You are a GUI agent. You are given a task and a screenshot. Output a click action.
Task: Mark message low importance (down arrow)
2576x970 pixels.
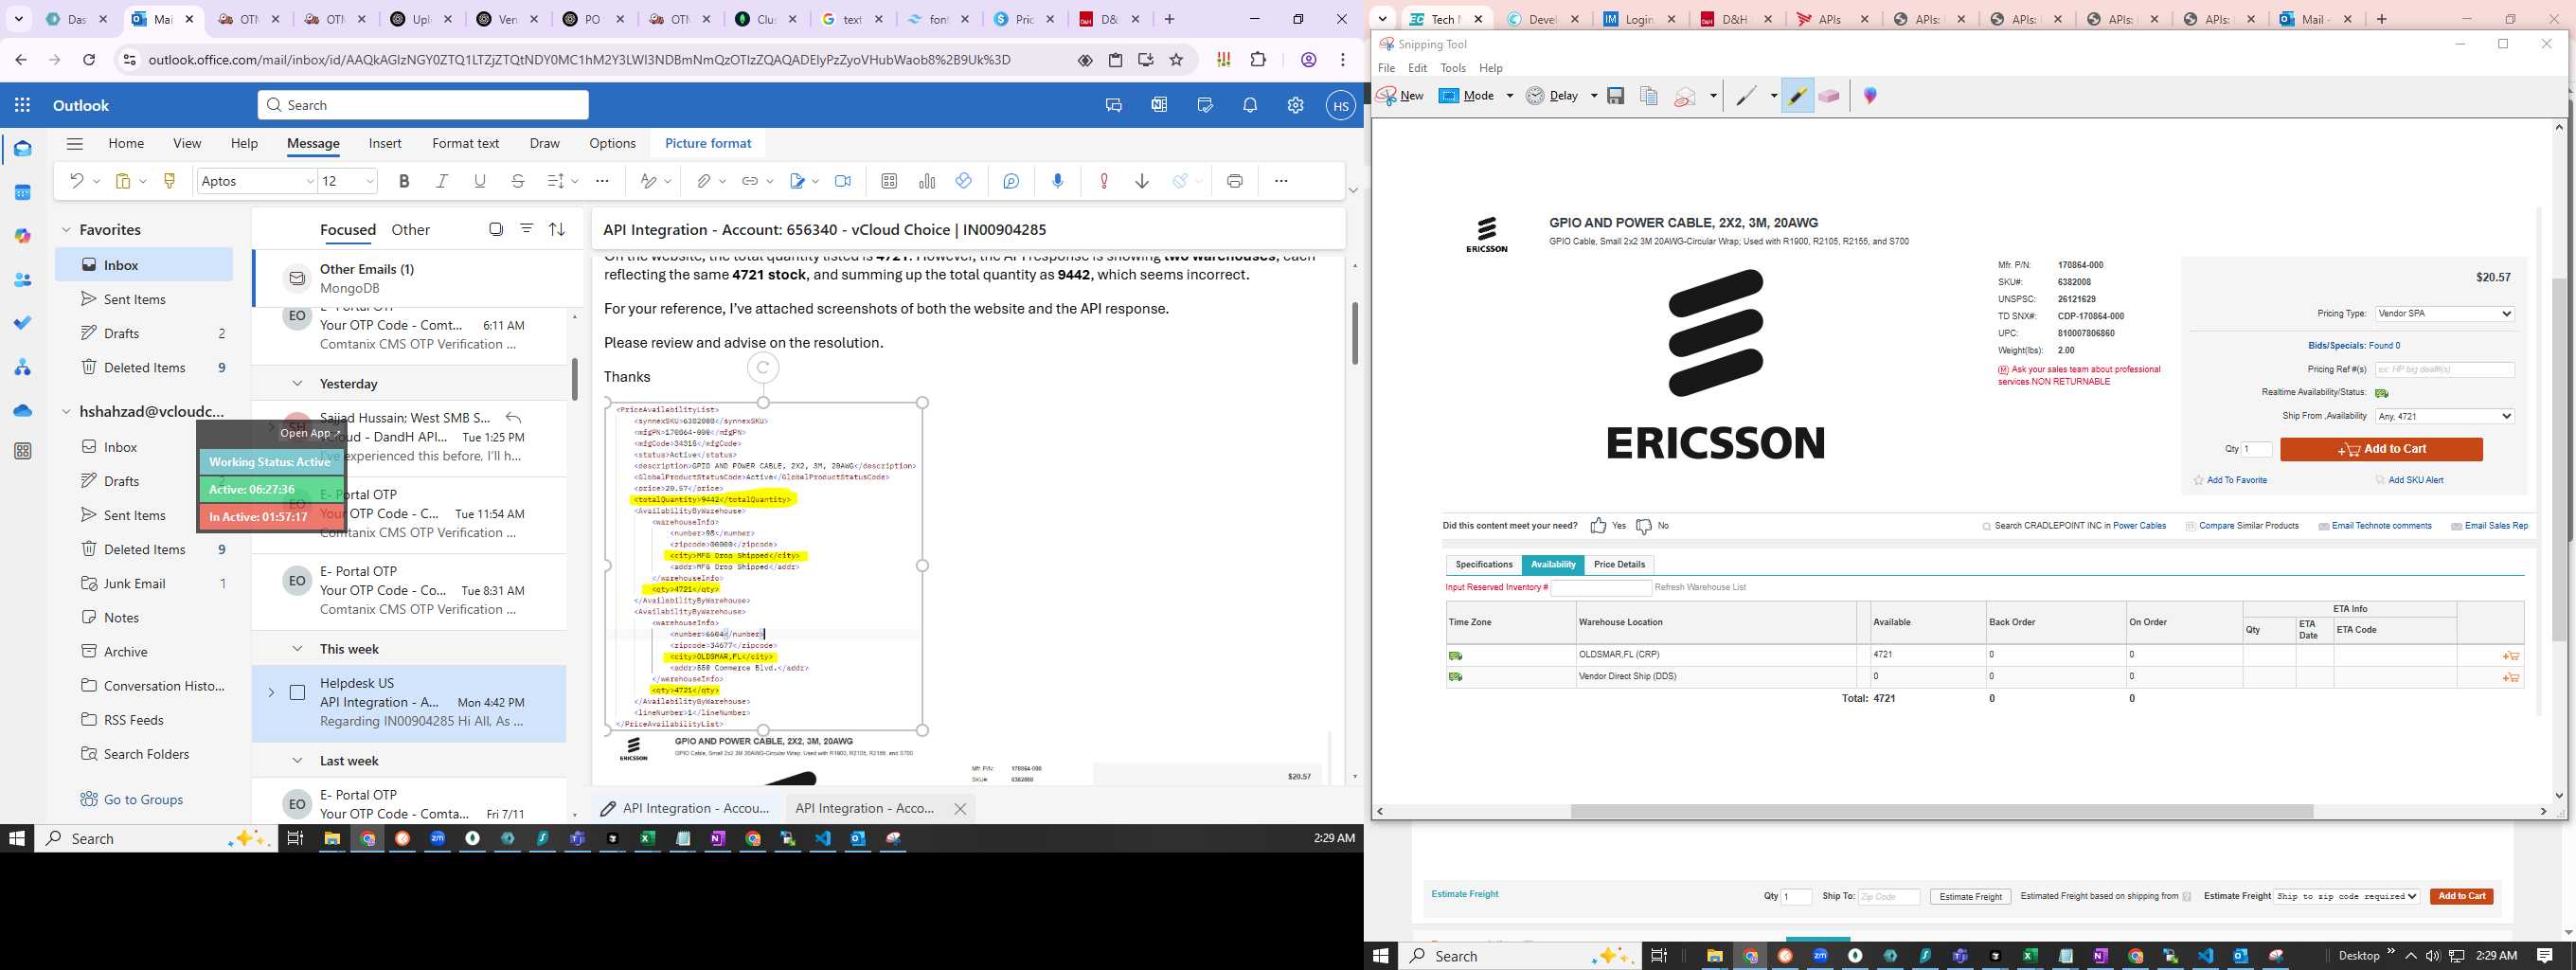tap(1142, 181)
